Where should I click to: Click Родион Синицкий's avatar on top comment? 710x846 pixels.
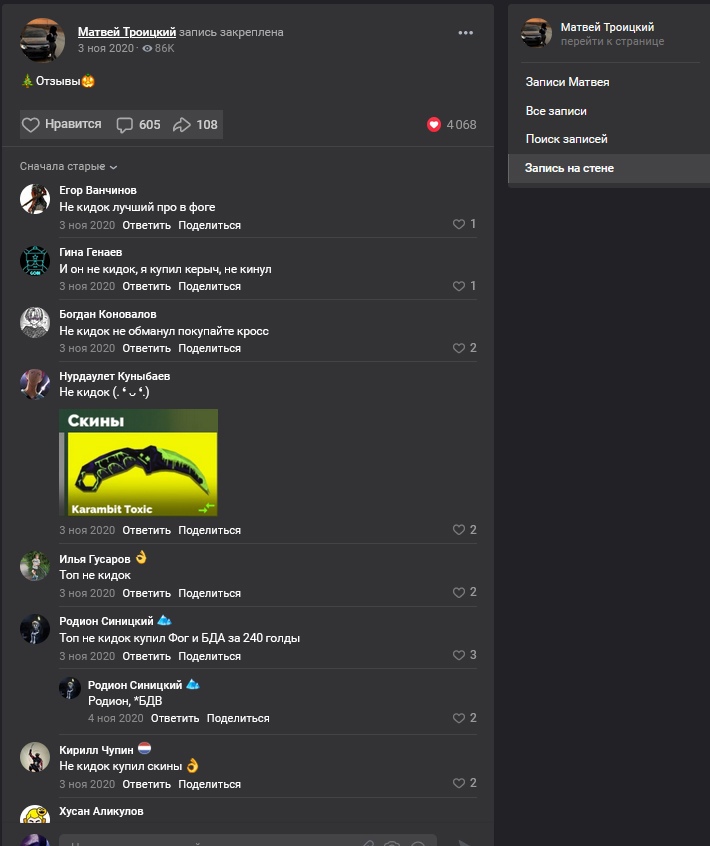(x=35, y=629)
